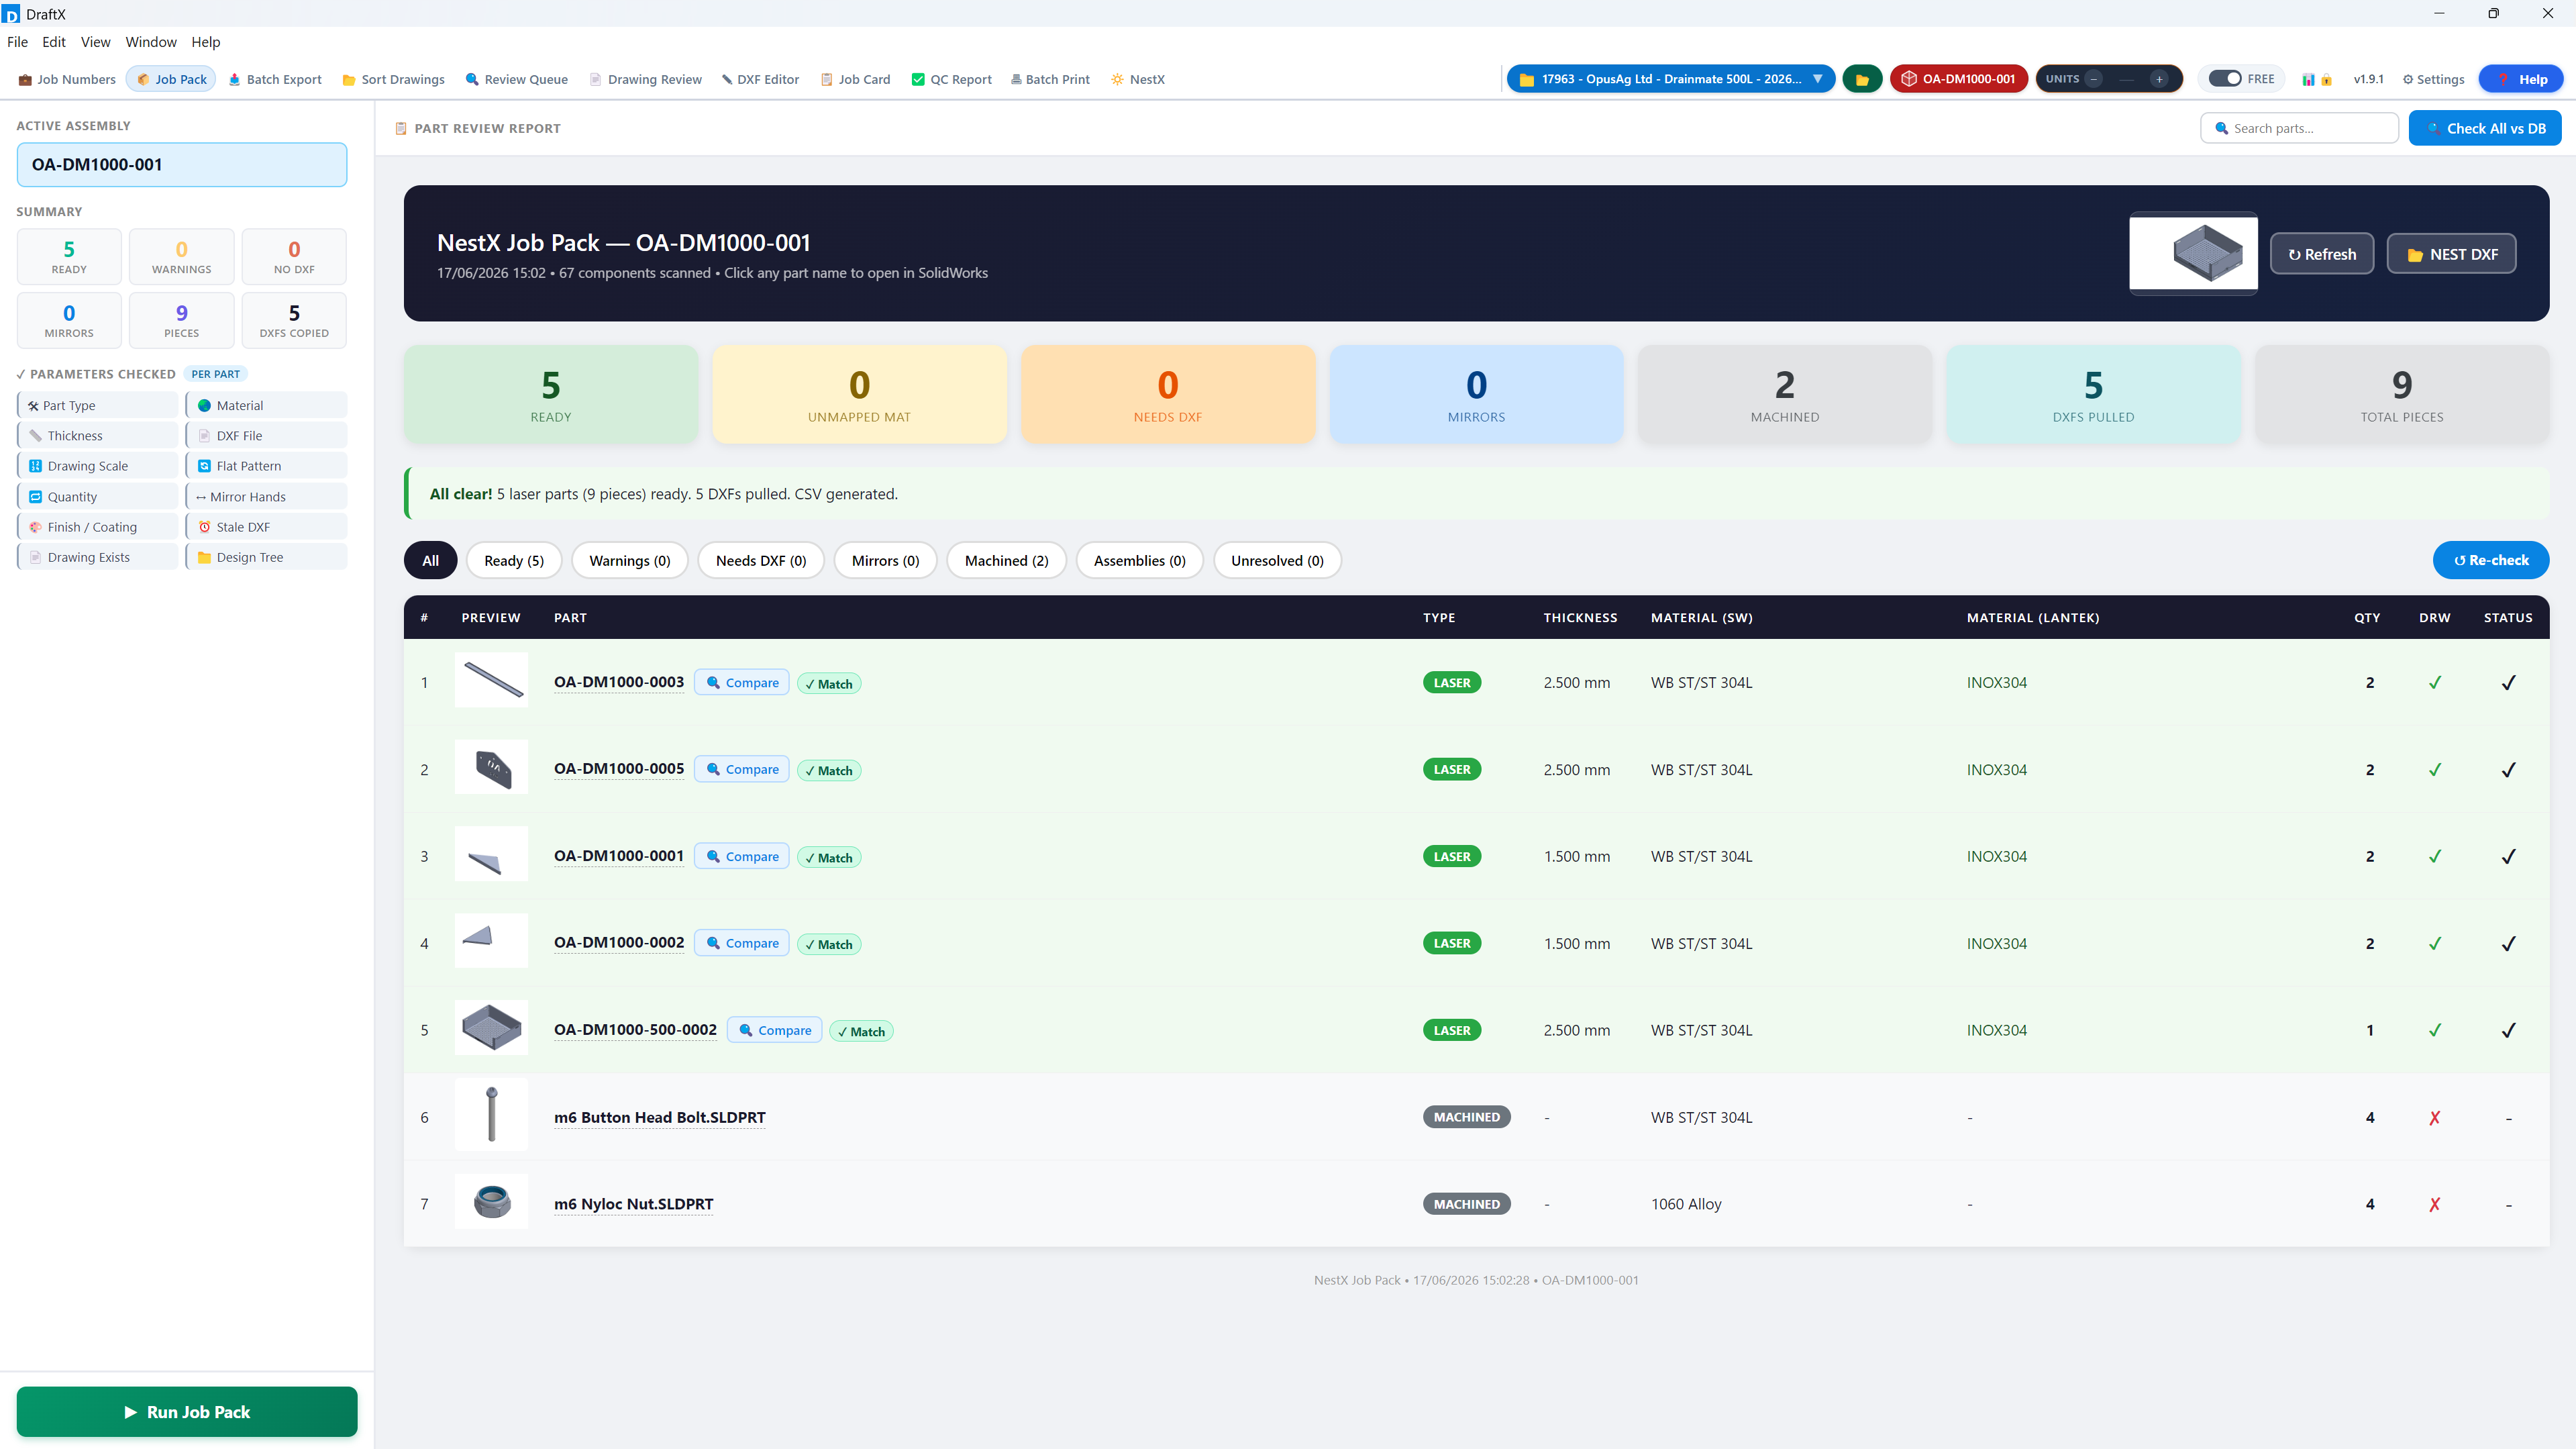2576x1449 pixels.
Task: Select the Part Type parameter chip
Action: pos(98,405)
